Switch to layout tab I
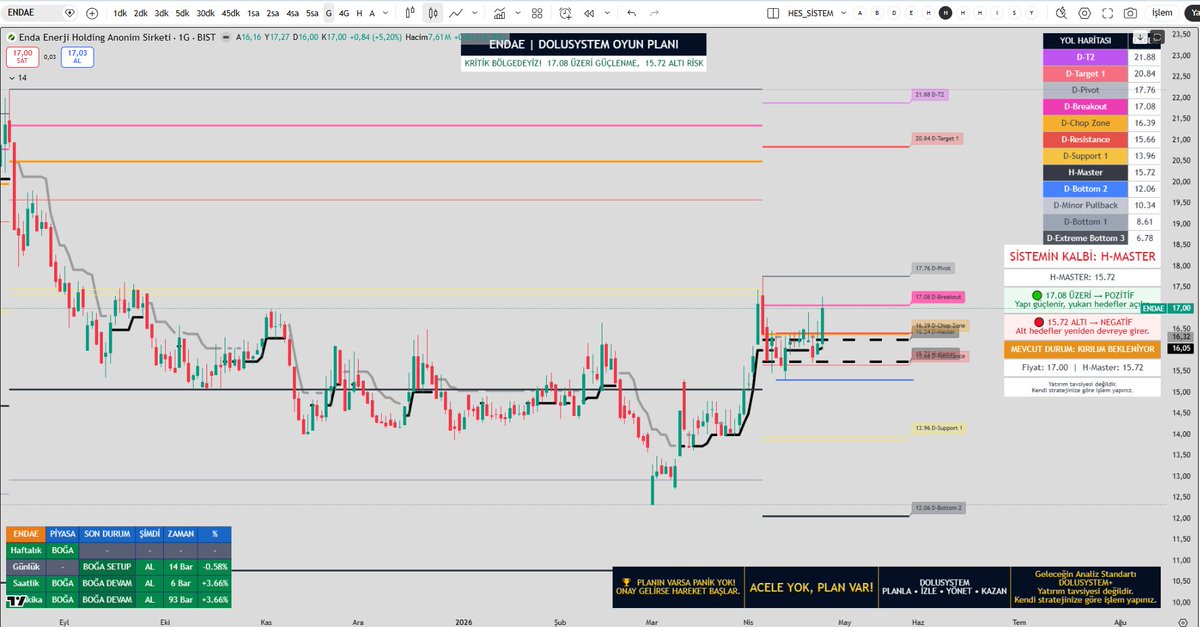 click(x=996, y=14)
